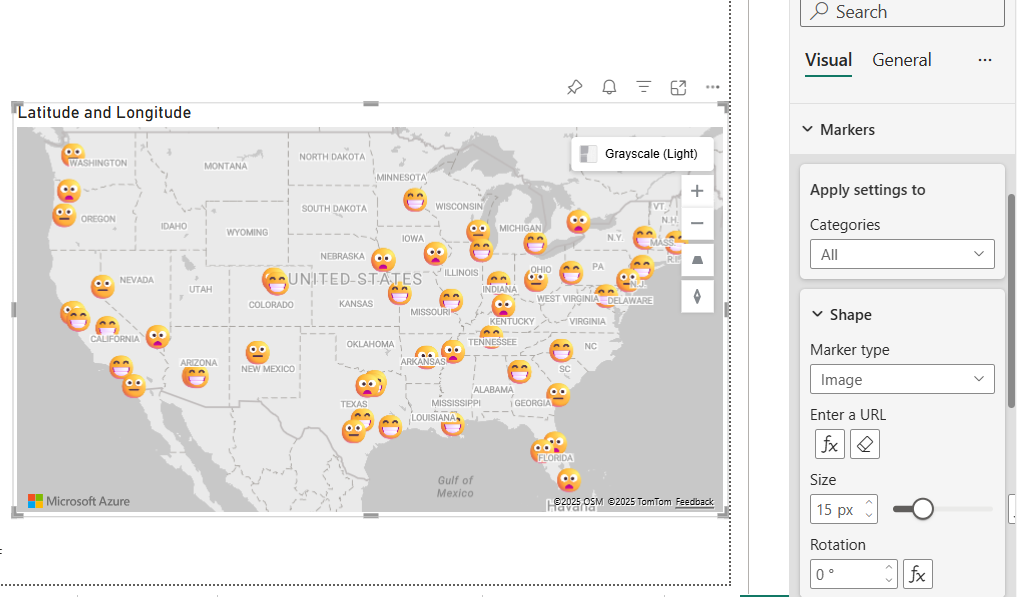Screen dimensions: 1017x597
Task: Switch to the General tab
Action: pyautogui.click(x=901, y=60)
